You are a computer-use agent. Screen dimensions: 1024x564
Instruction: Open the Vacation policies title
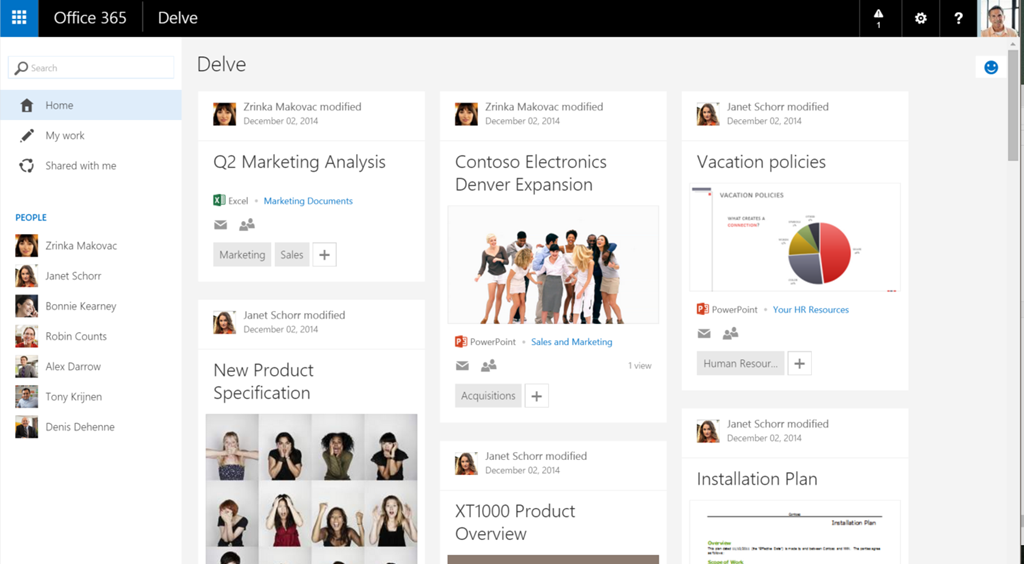pos(761,162)
